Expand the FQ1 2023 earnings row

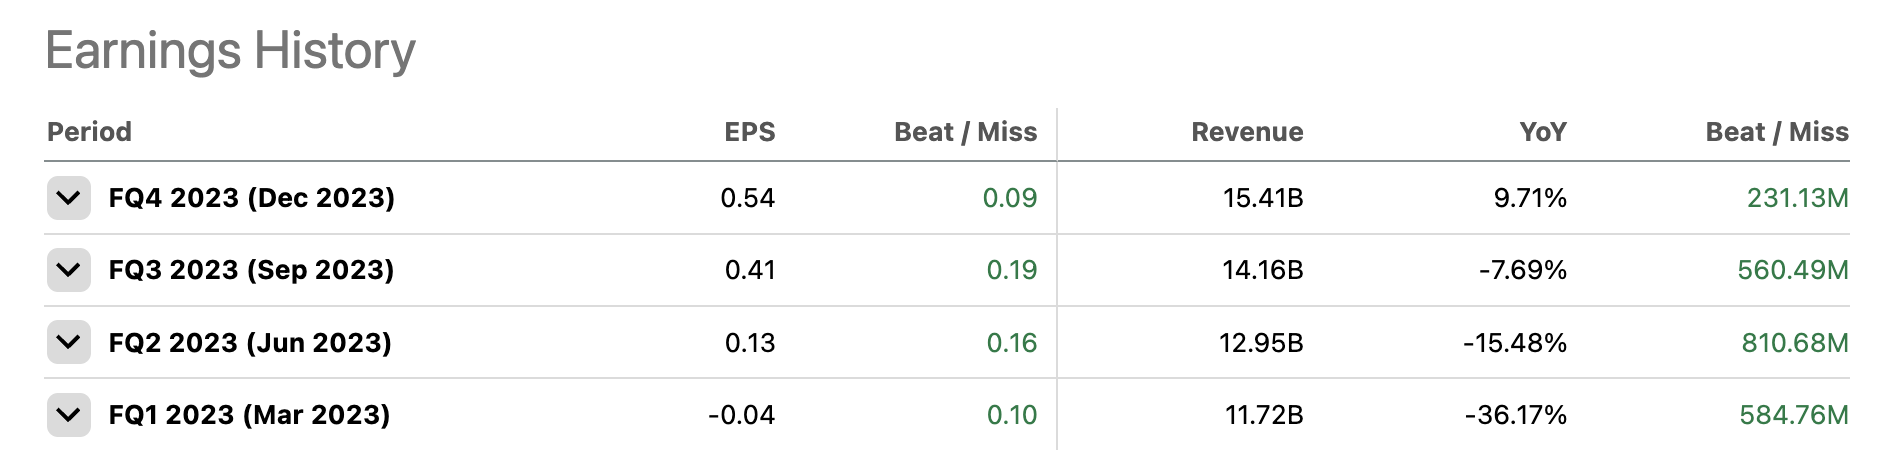[x=68, y=415]
